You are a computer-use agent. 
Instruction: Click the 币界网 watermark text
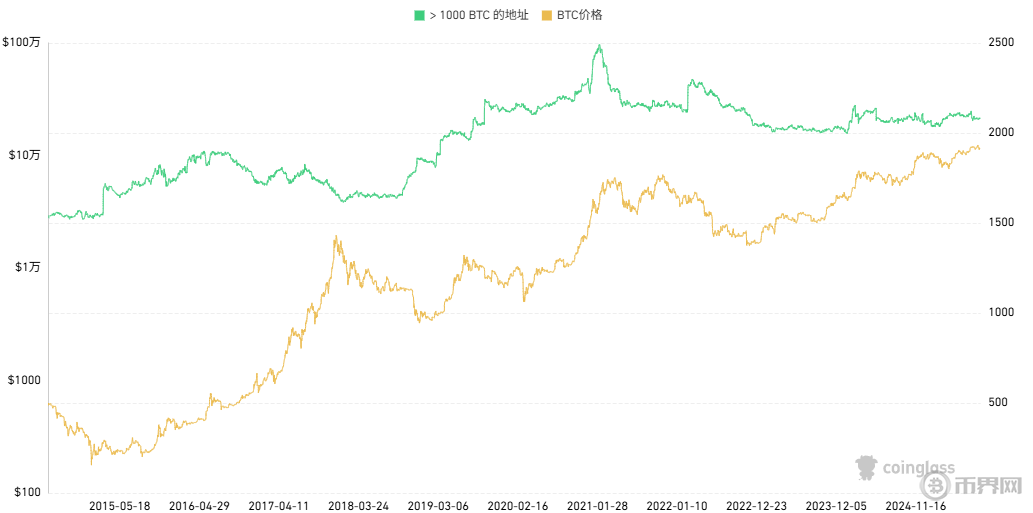pos(987,487)
